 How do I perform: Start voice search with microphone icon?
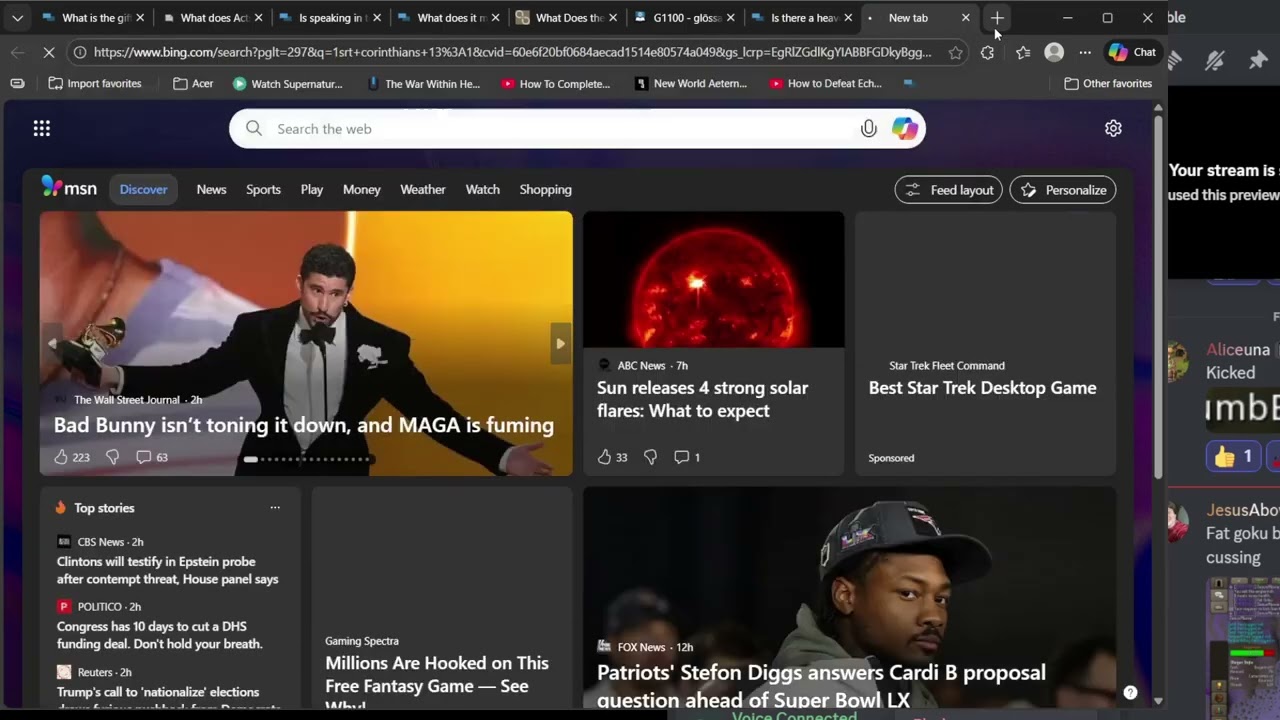click(868, 129)
